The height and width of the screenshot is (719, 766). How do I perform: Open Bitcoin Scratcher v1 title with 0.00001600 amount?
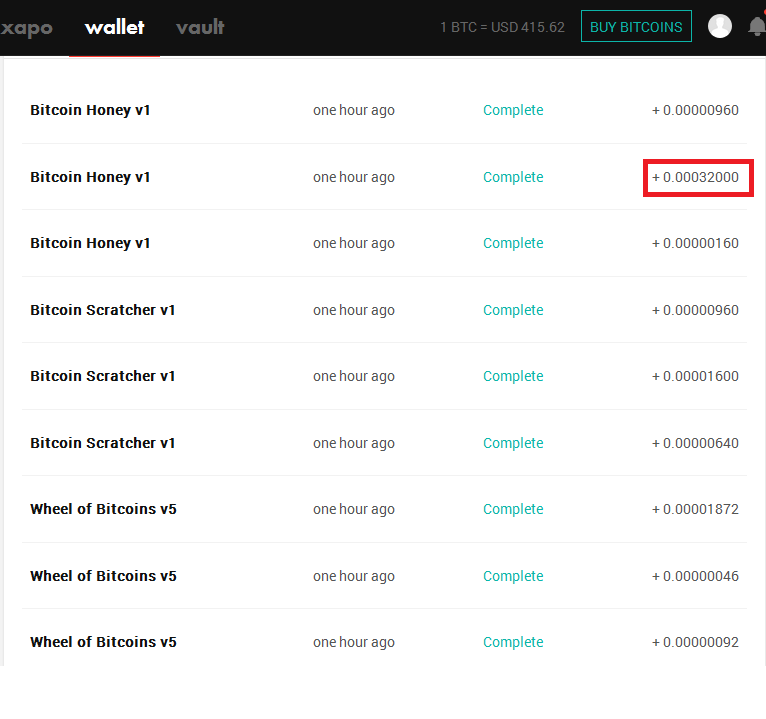(x=102, y=376)
